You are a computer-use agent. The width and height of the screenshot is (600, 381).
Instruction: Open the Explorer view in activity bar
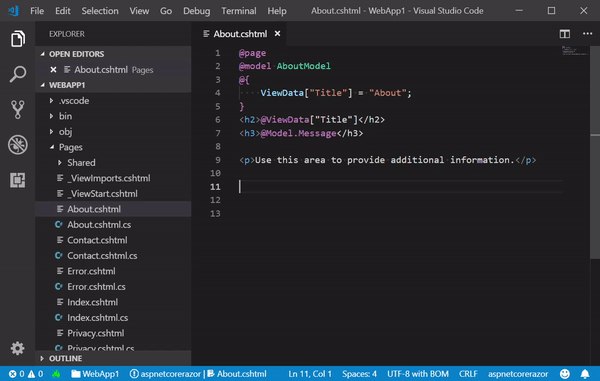18,39
